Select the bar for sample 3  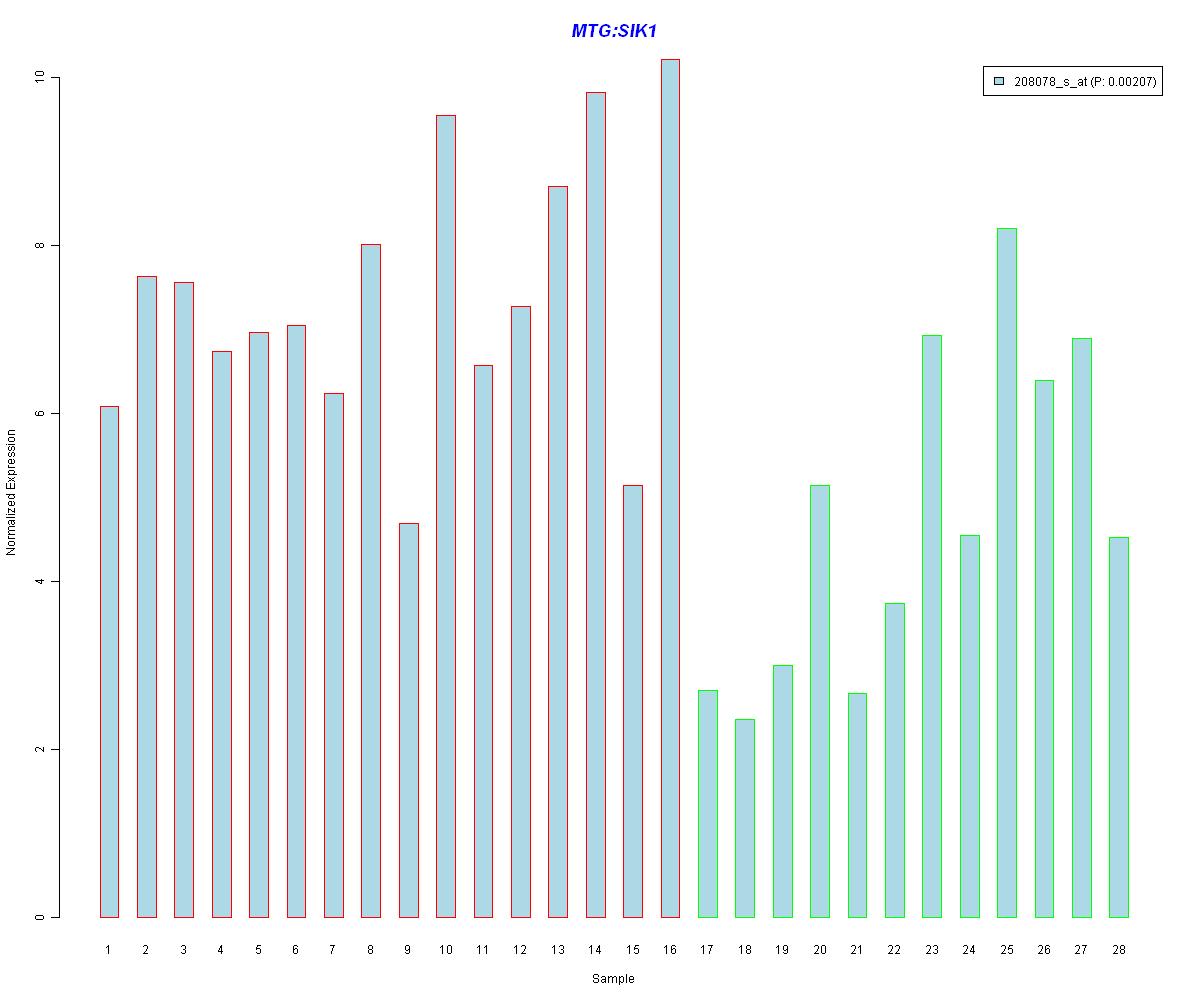point(184,599)
